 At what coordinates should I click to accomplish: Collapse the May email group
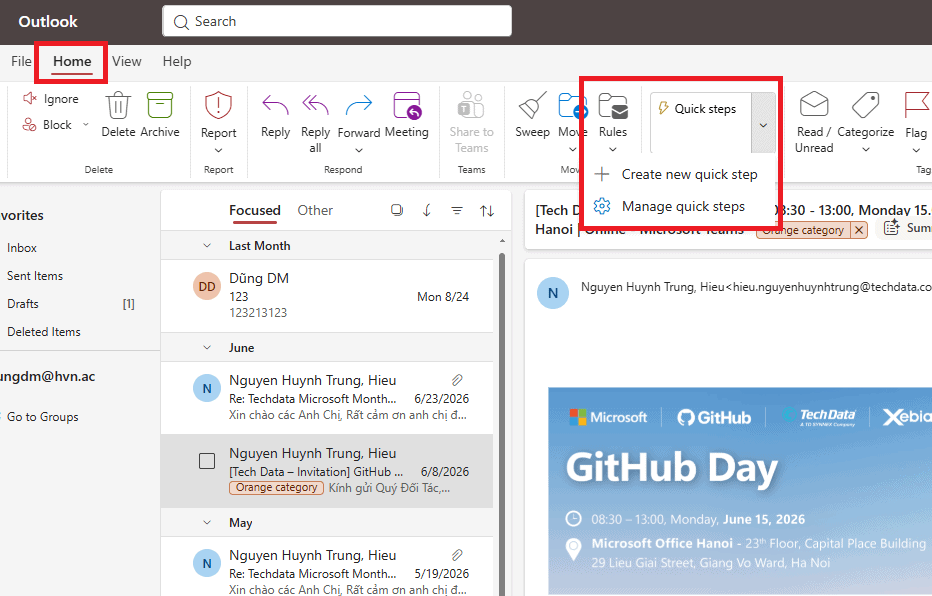pos(207,522)
